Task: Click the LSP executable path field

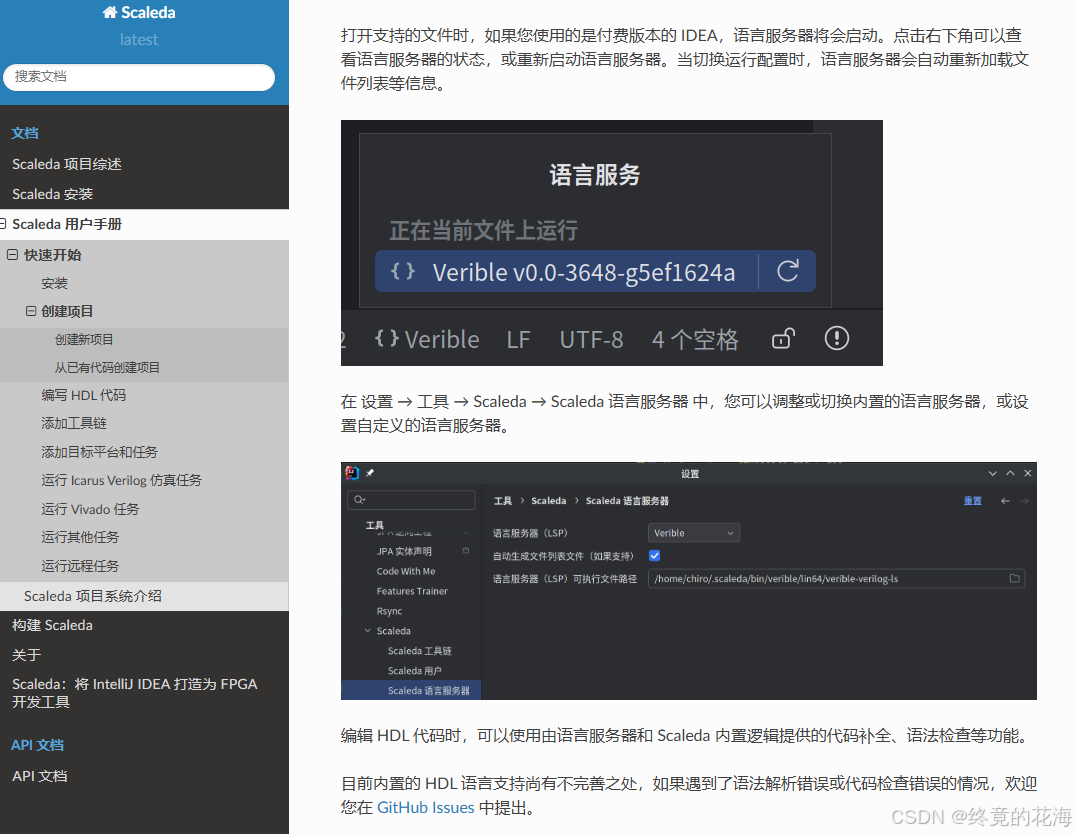Action: (x=836, y=579)
